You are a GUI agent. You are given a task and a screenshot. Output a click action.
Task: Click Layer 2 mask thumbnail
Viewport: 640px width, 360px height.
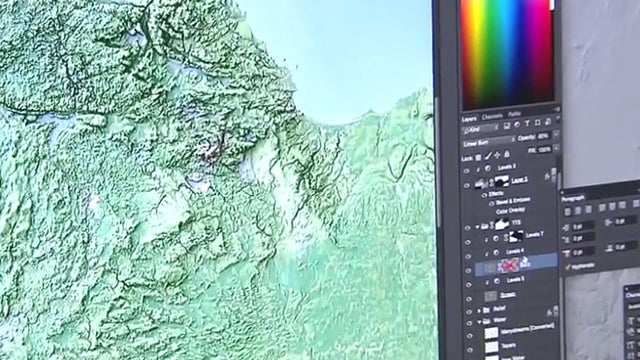coord(502,182)
